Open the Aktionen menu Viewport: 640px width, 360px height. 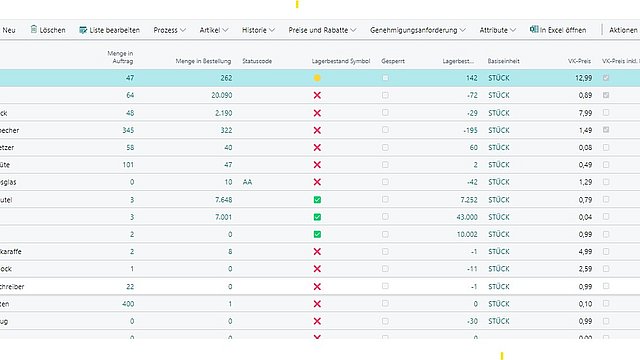(x=623, y=30)
